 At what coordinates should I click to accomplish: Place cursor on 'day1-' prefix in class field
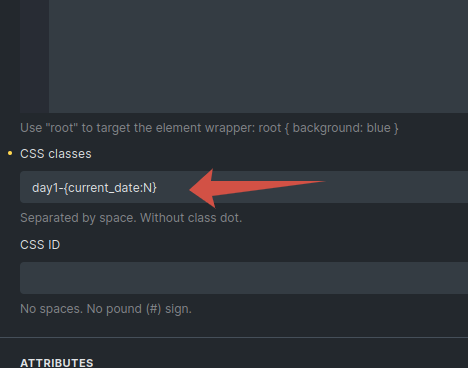(48, 188)
